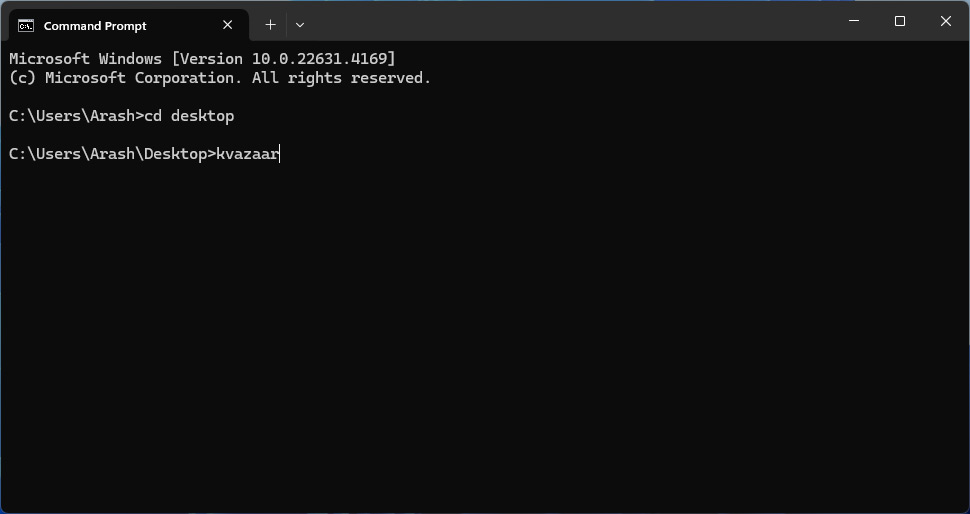
Task: Click the 'cd desktop' command text
Action: (x=189, y=116)
